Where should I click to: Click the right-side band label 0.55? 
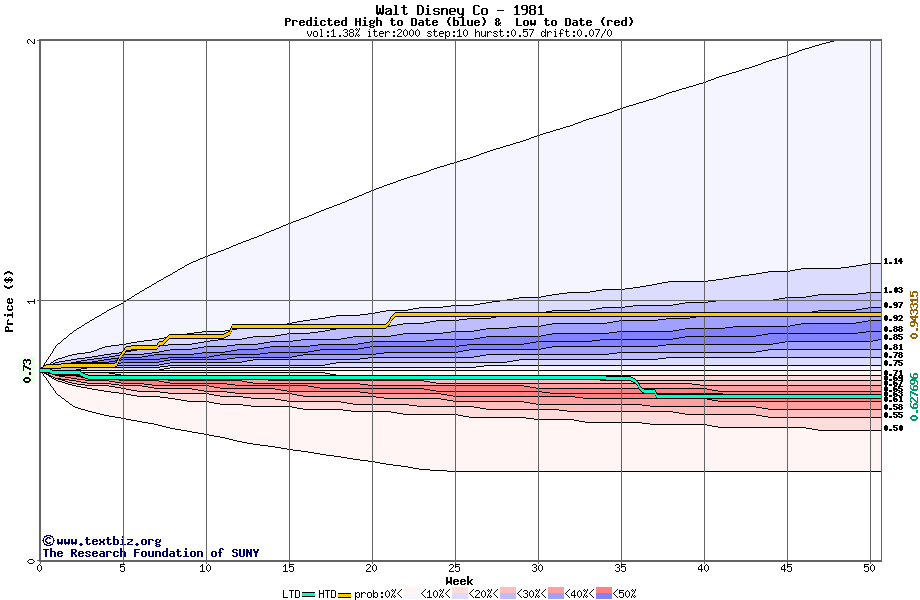coord(893,415)
